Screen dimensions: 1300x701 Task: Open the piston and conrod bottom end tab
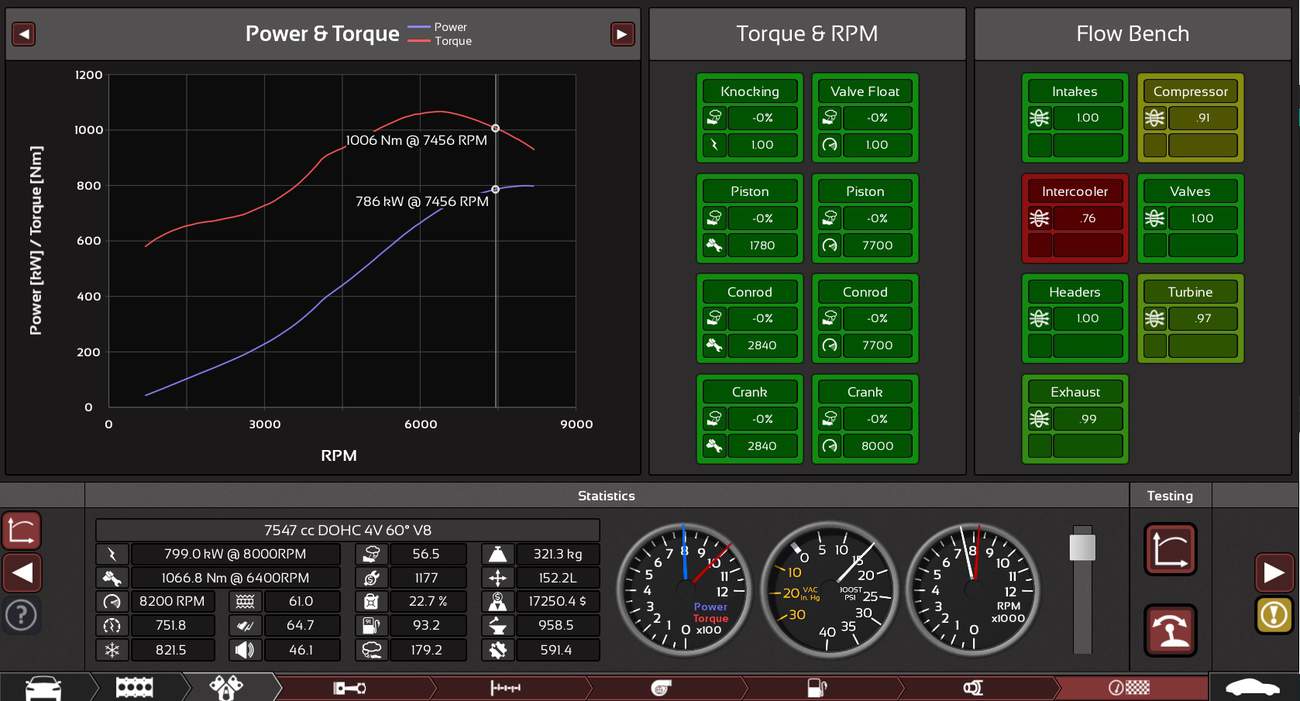click(x=348, y=688)
